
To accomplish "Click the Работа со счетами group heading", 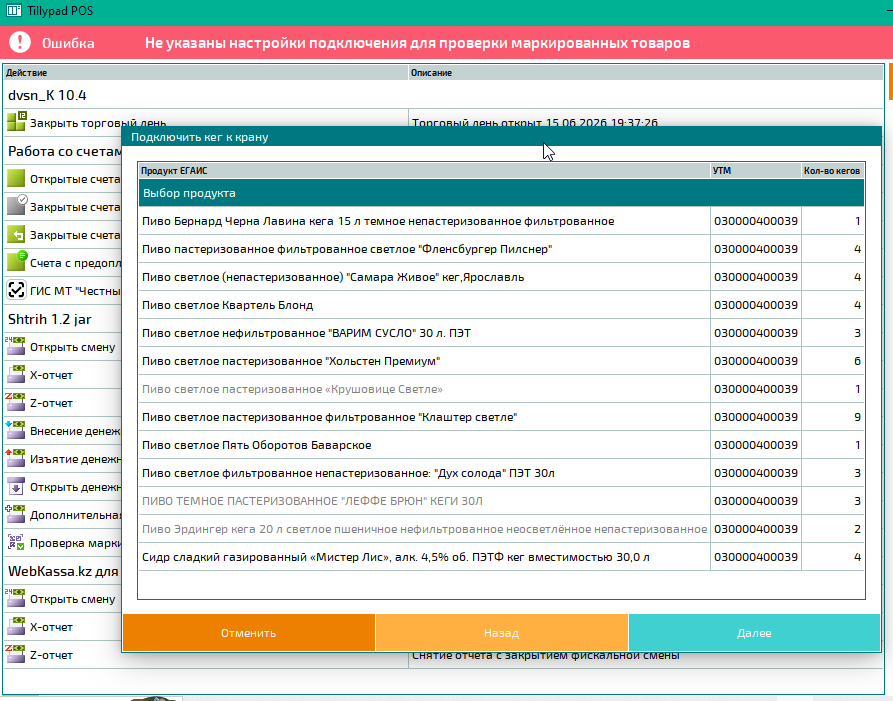I will (x=64, y=151).
